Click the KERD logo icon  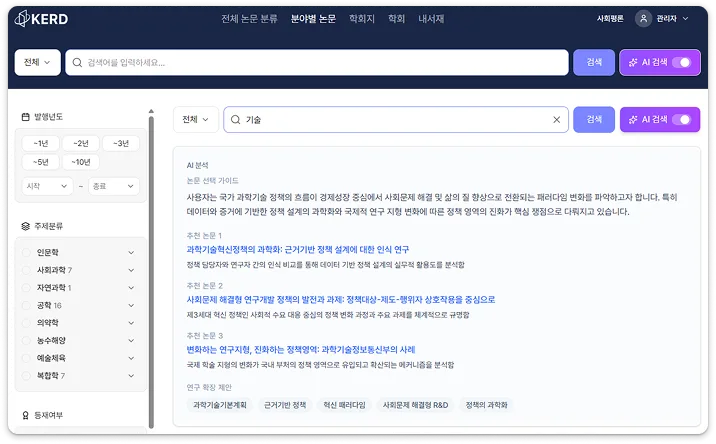[x=22, y=19]
